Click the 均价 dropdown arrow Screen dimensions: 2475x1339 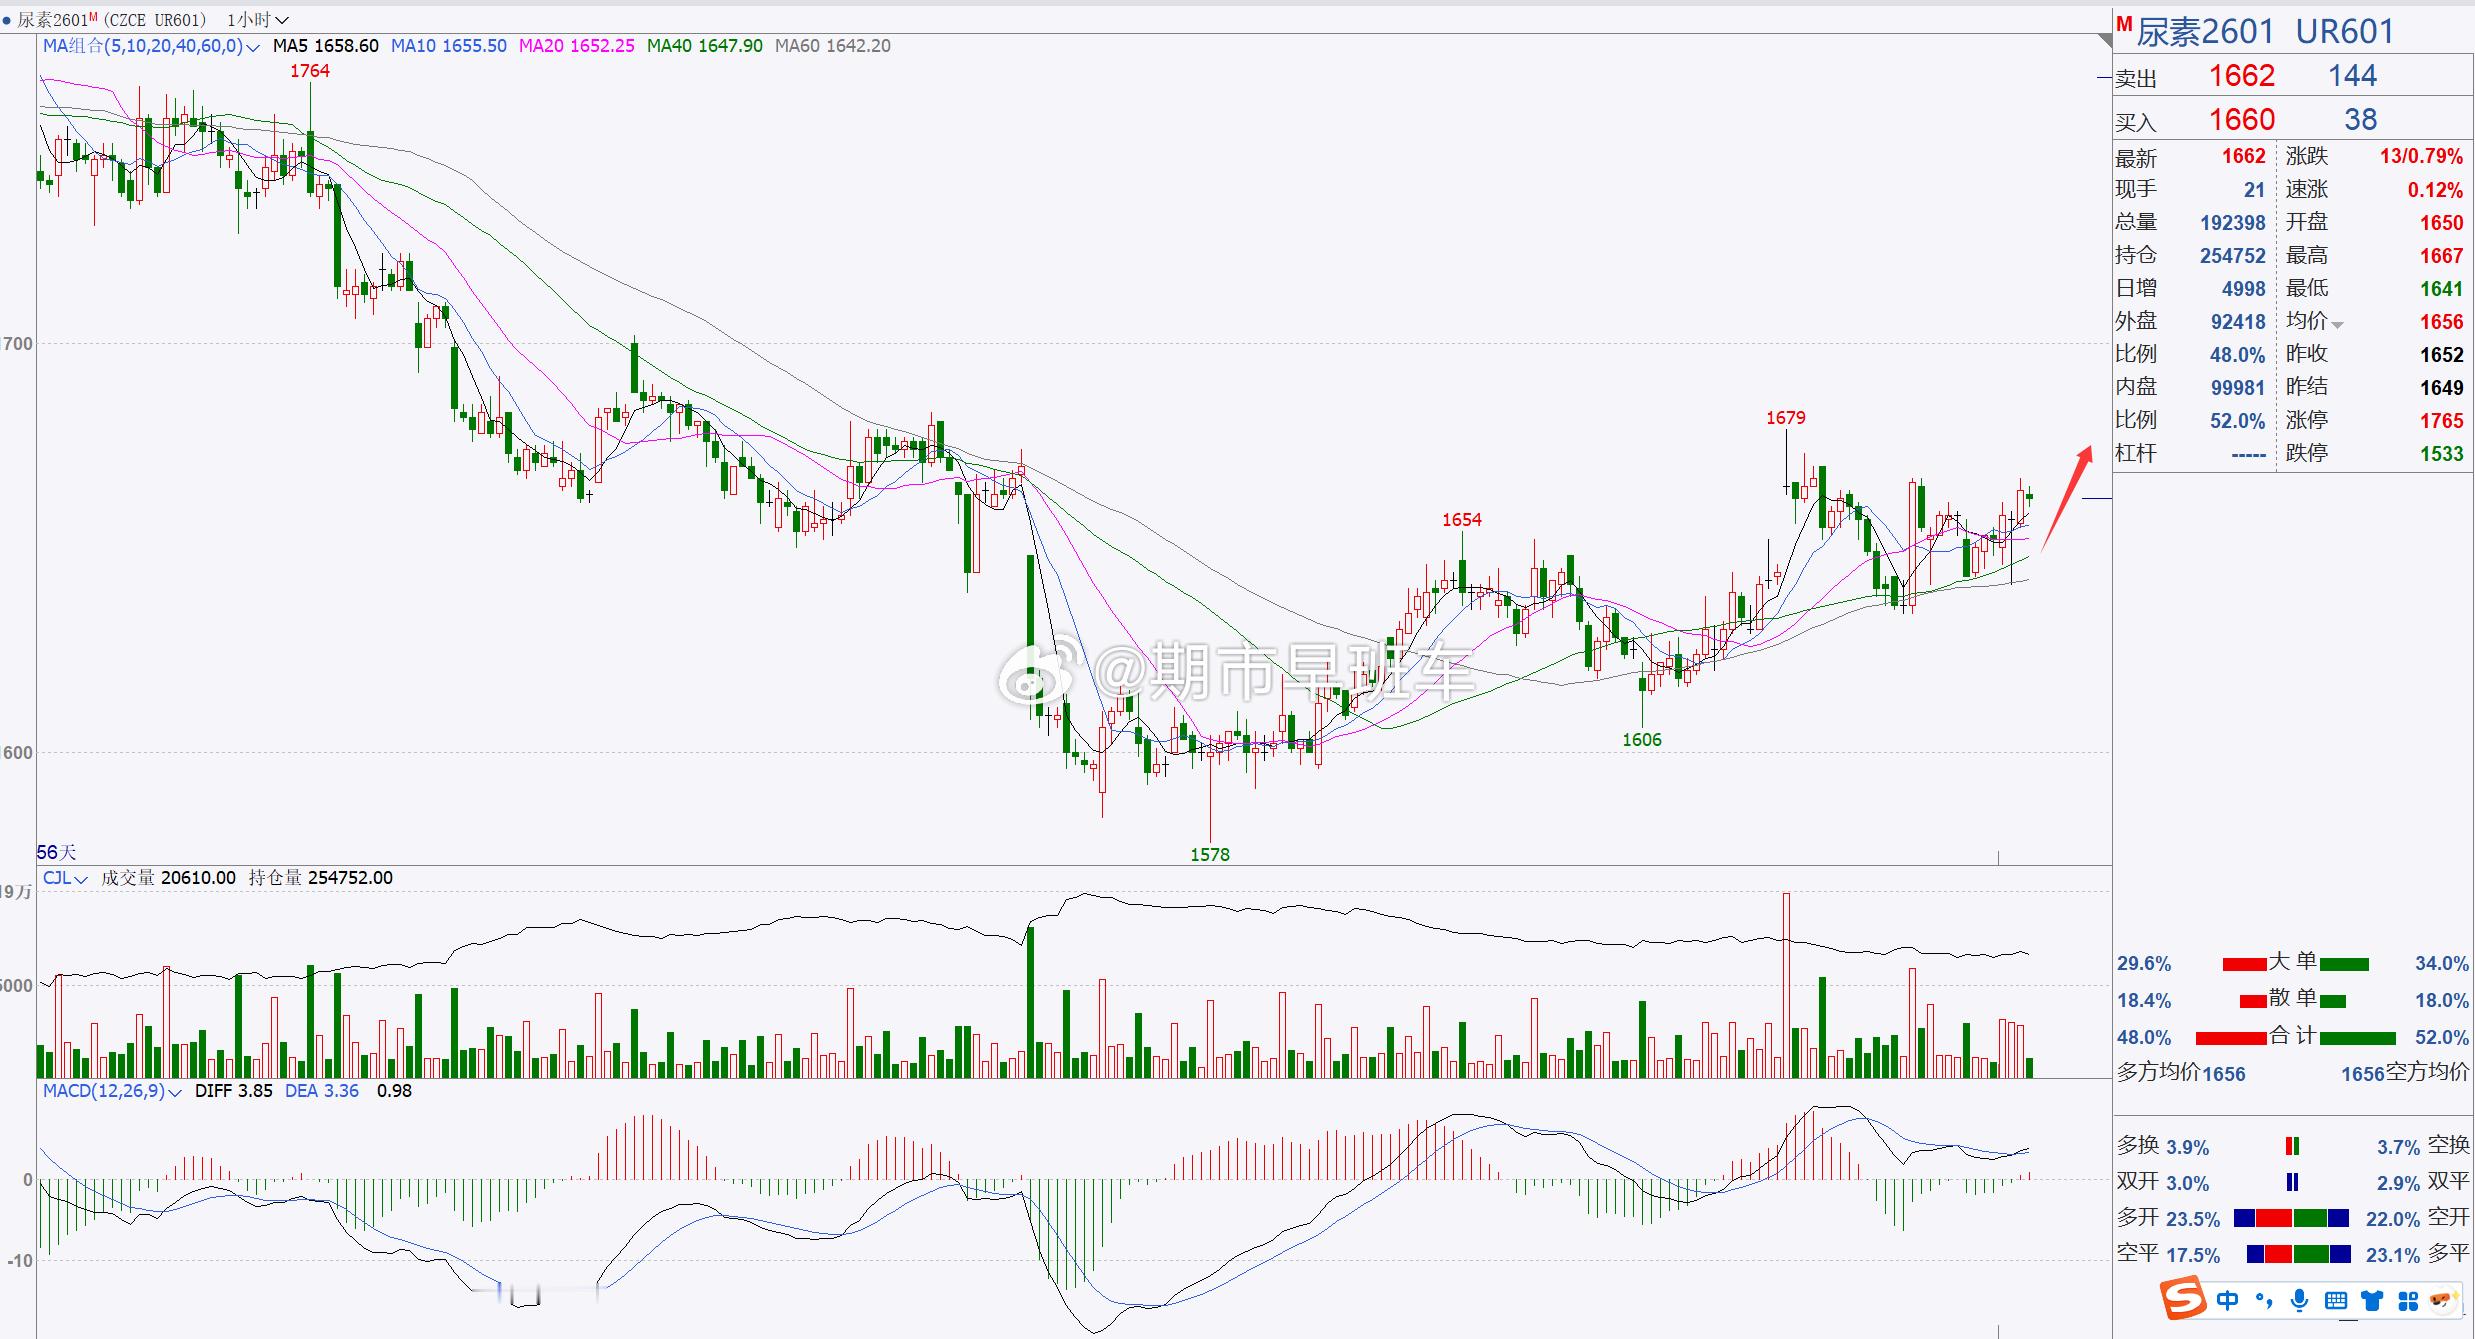point(2338,324)
